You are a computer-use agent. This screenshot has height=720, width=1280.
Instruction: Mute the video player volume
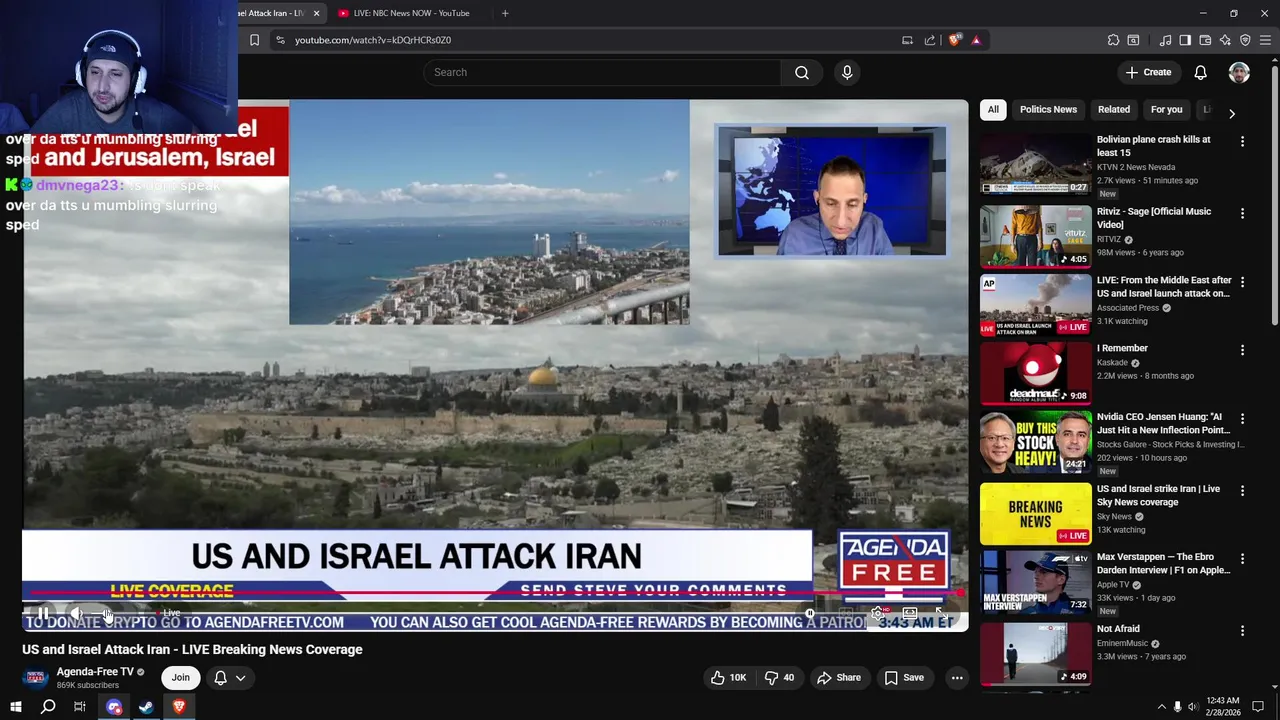click(x=76, y=613)
